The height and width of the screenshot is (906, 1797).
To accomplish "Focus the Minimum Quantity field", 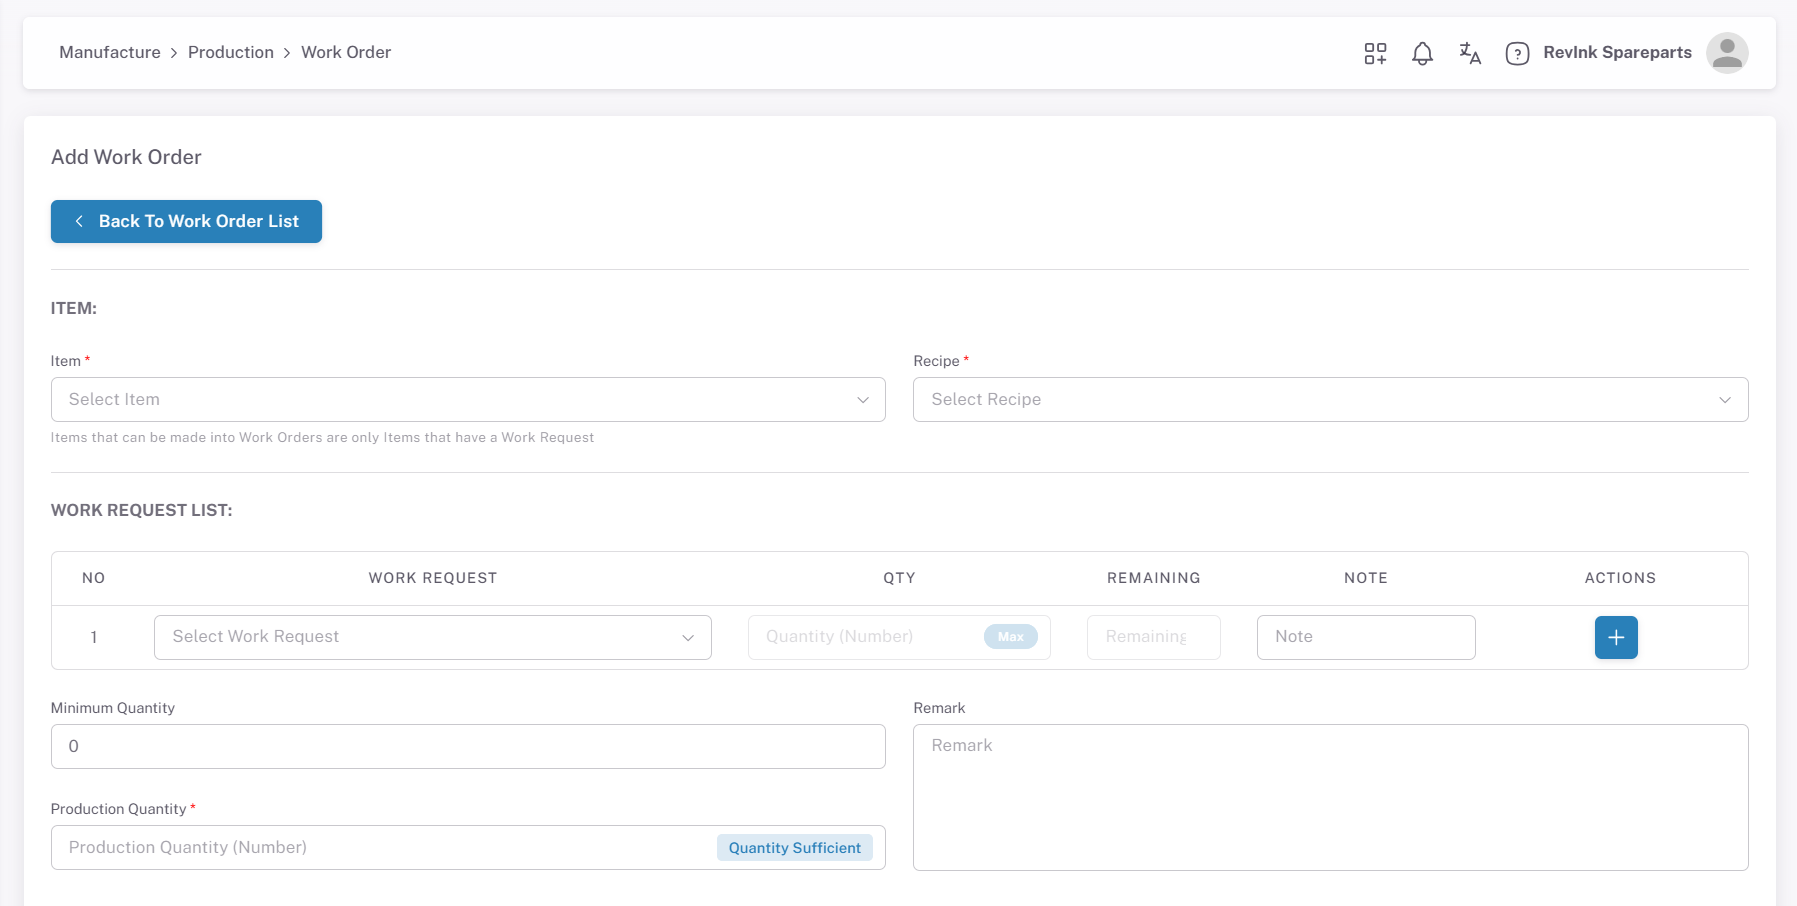I will (468, 746).
